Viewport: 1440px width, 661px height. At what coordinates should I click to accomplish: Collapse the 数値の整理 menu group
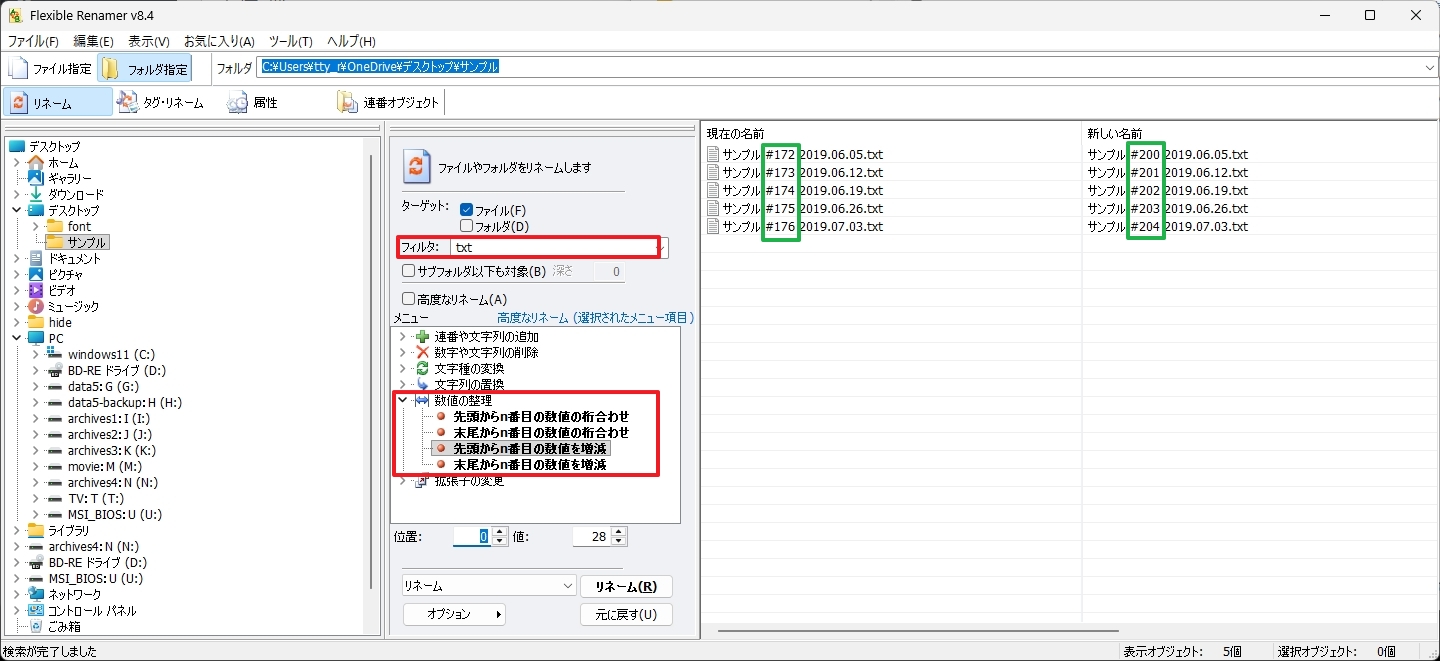[403, 401]
